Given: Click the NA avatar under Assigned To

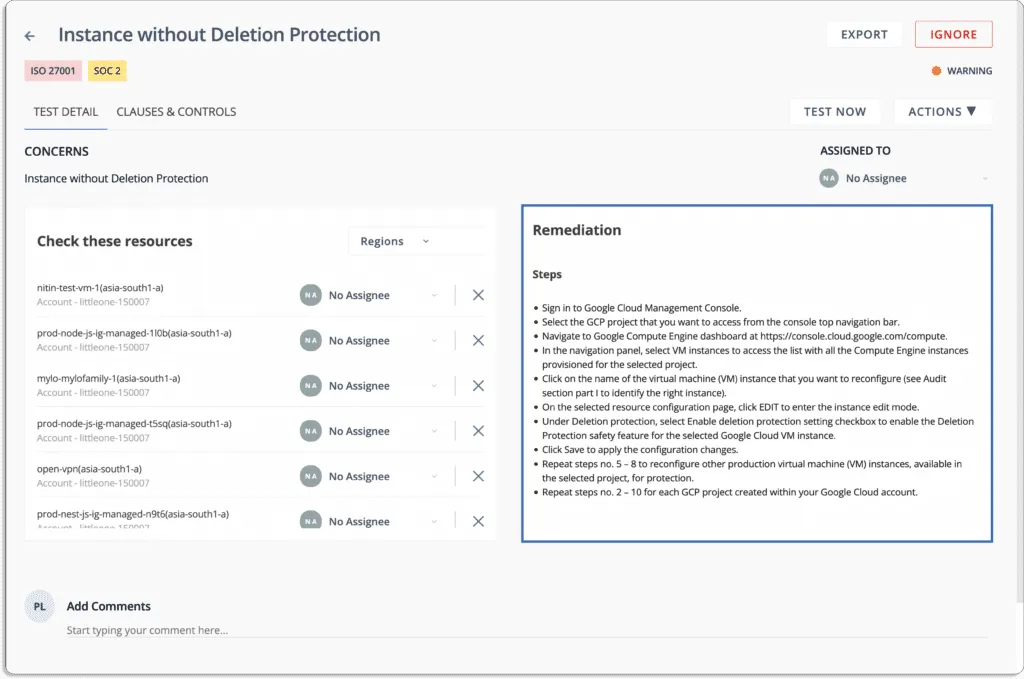Looking at the screenshot, I should [828, 177].
